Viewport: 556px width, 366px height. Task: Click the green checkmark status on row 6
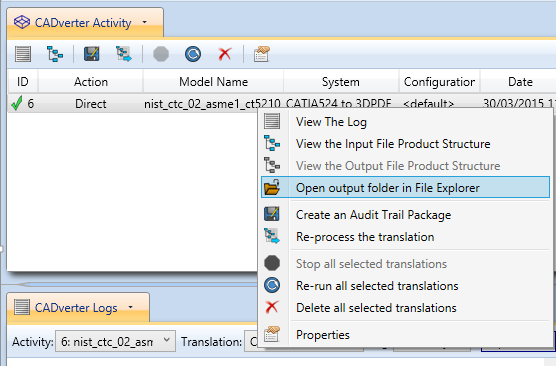tap(17, 103)
